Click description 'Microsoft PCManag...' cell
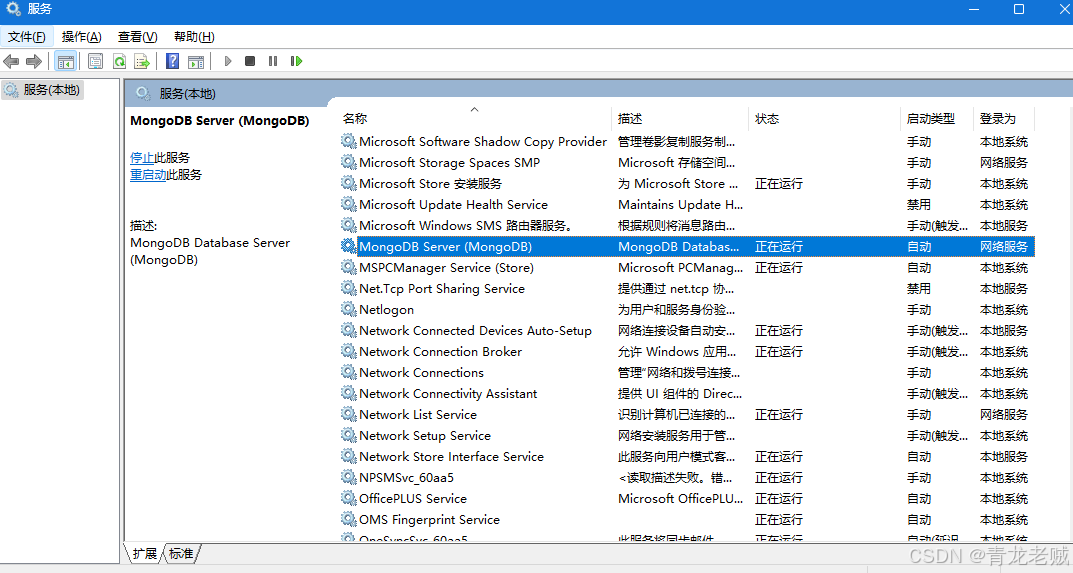The width and height of the screenshot is (1073, 573). [680, 268]
